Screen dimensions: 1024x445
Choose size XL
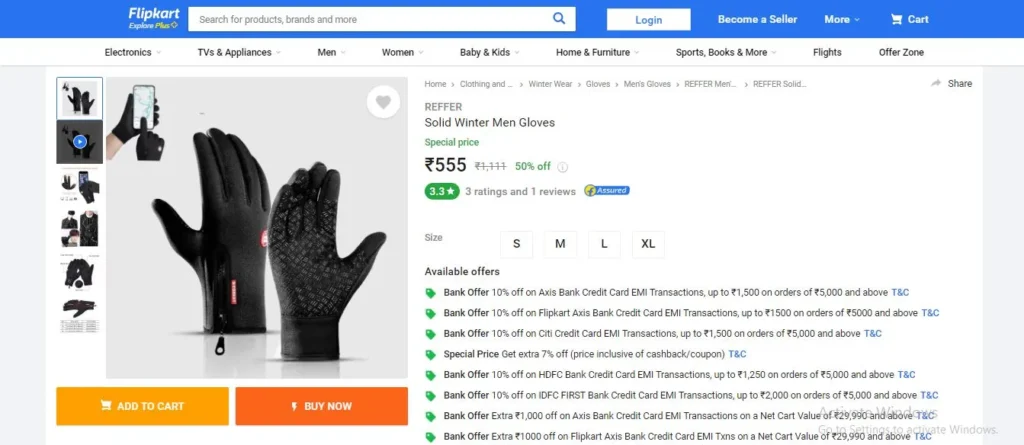[648, 244]
